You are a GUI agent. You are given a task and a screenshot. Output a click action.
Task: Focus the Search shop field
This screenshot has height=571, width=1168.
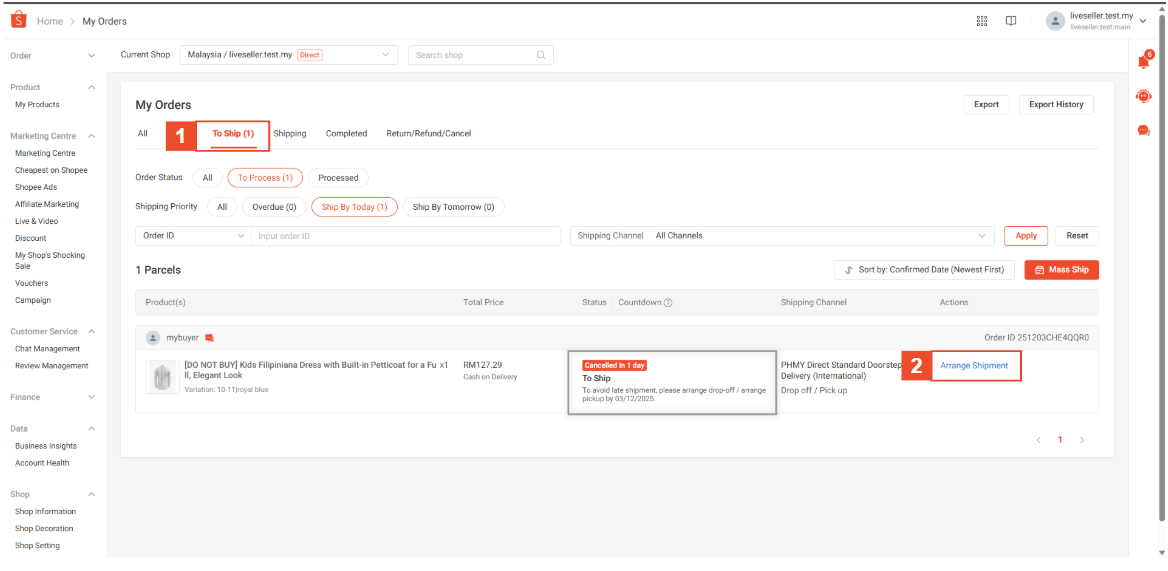[480, 55]
